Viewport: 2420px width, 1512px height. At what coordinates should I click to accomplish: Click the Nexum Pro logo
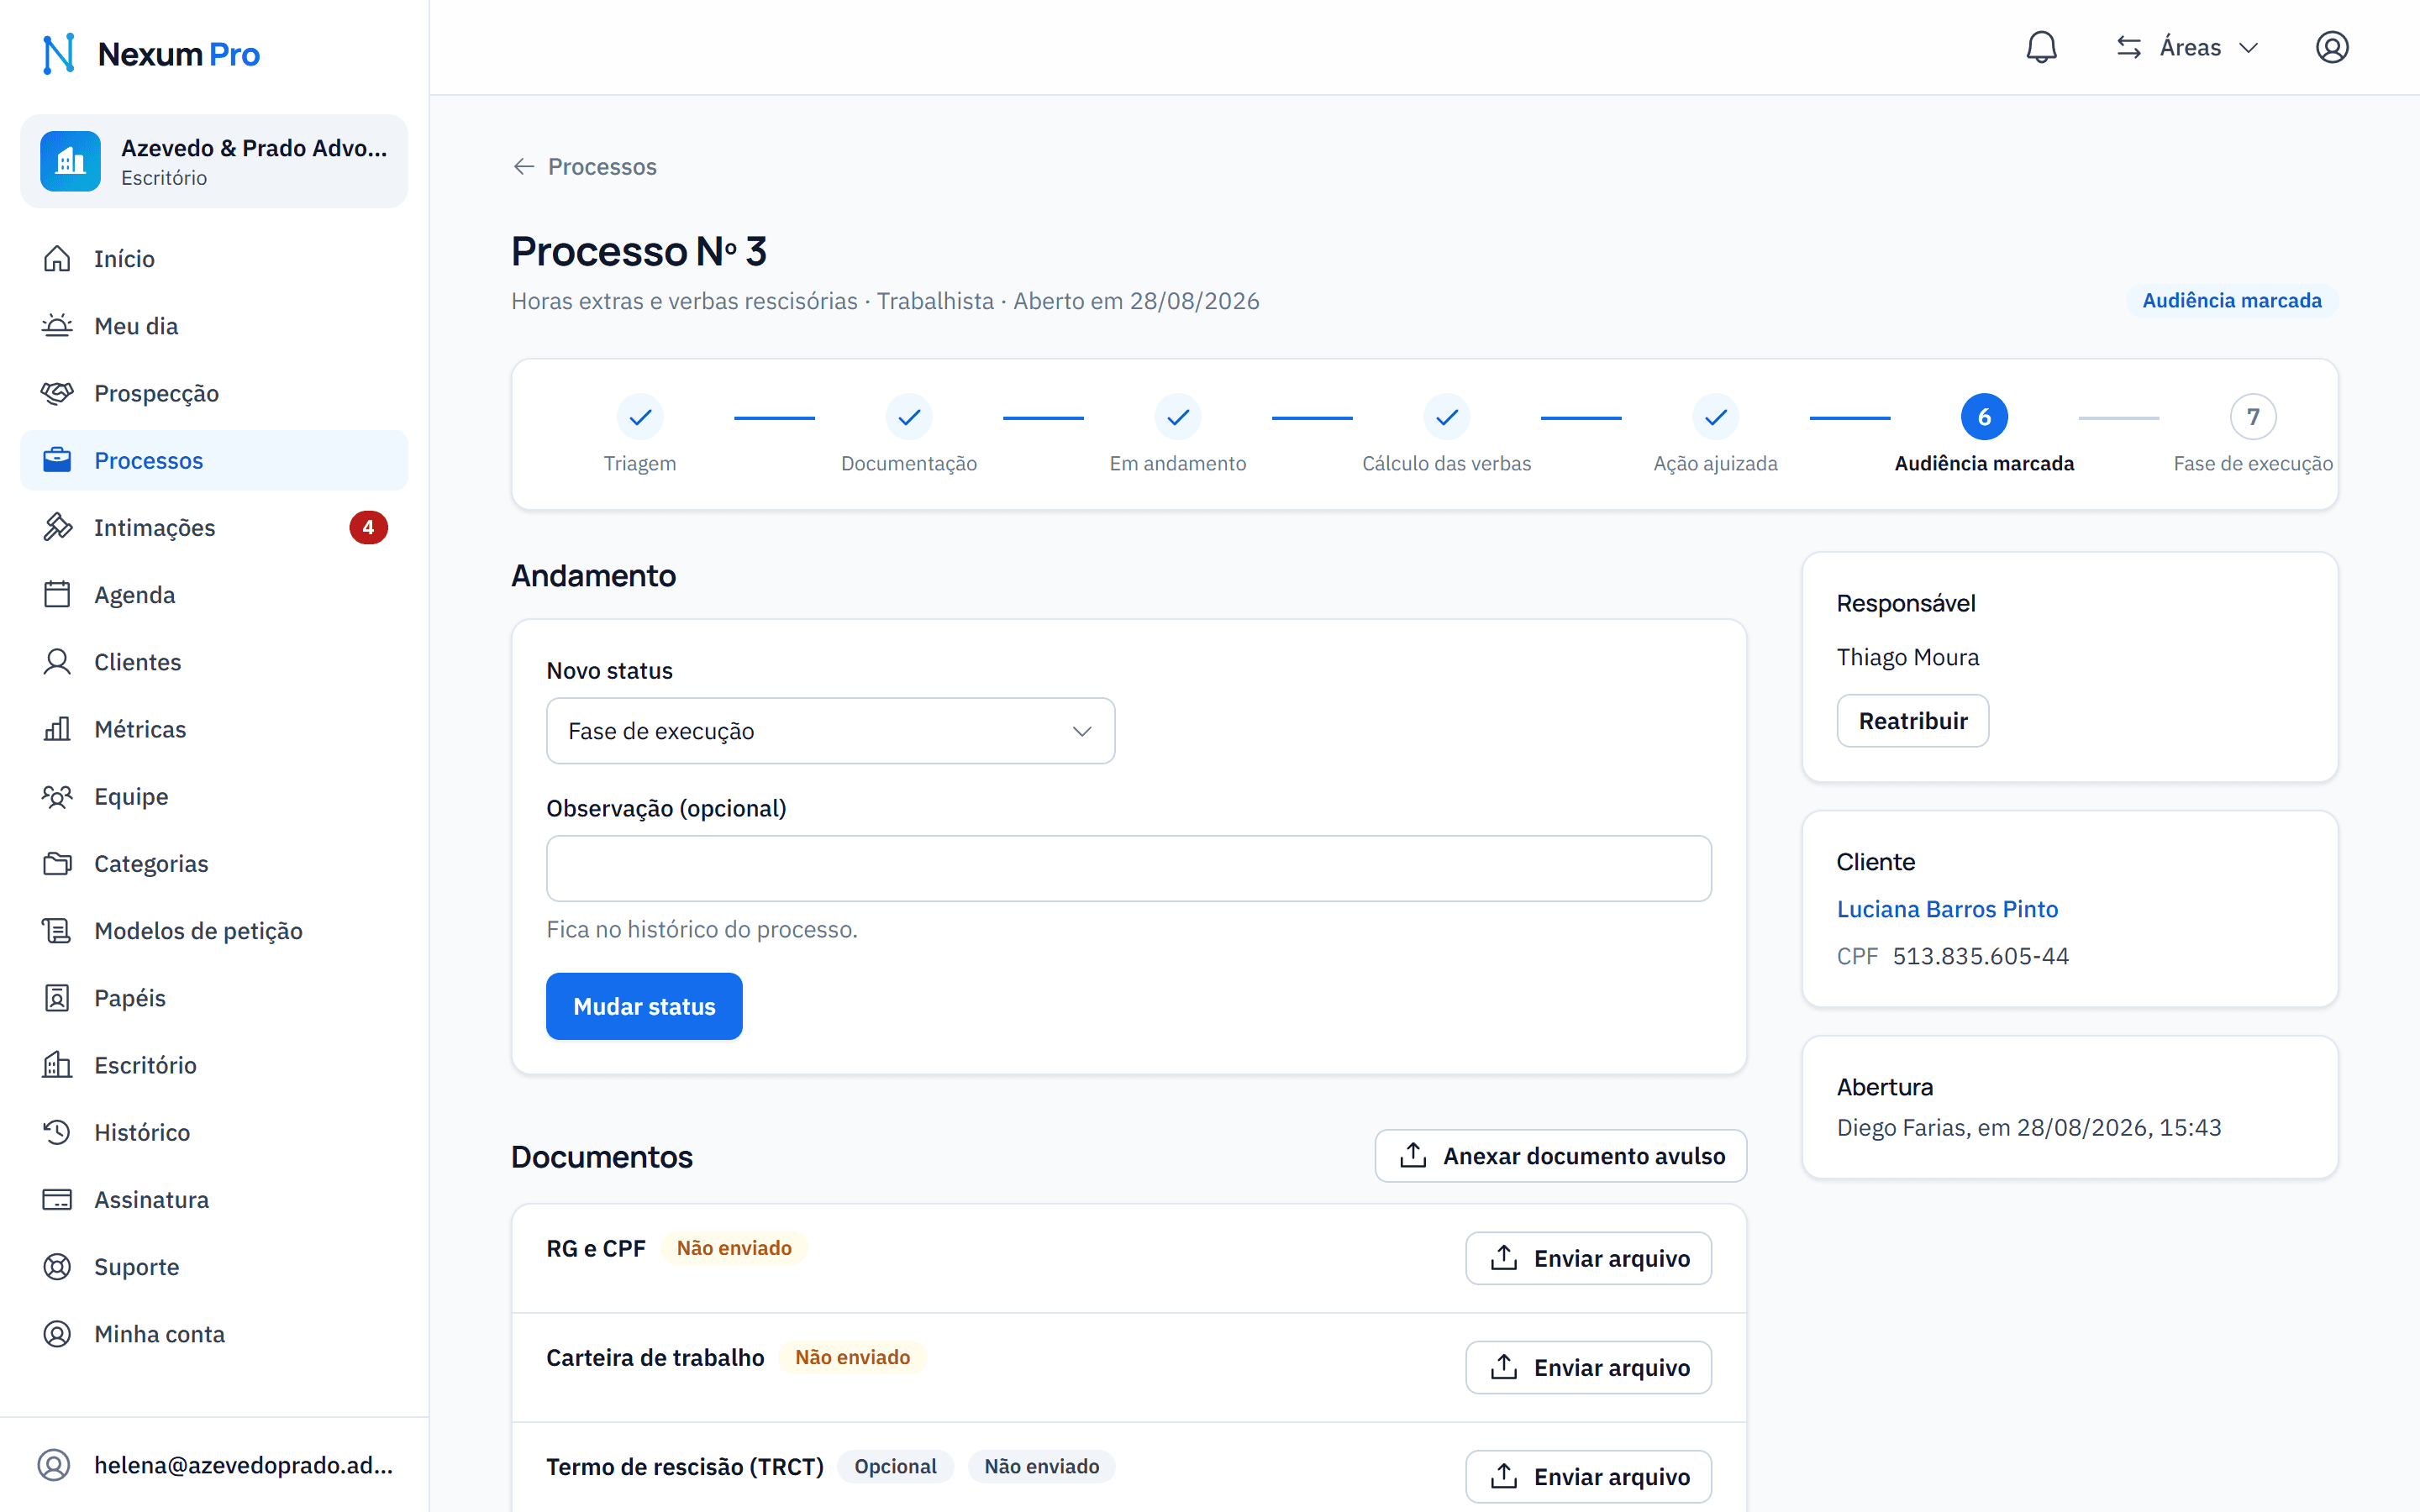[151, 54]
